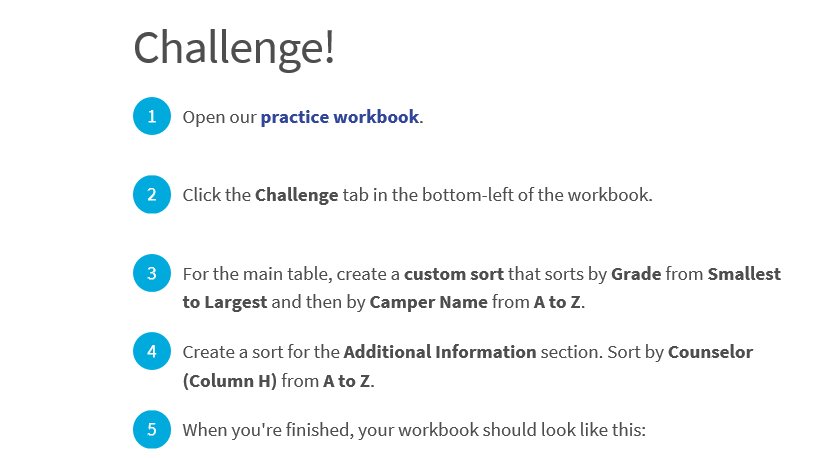Click the bold 'custom sort' text
Image resolution: width=831 pixels, height=458 pixels.
(x=454, y=274)
